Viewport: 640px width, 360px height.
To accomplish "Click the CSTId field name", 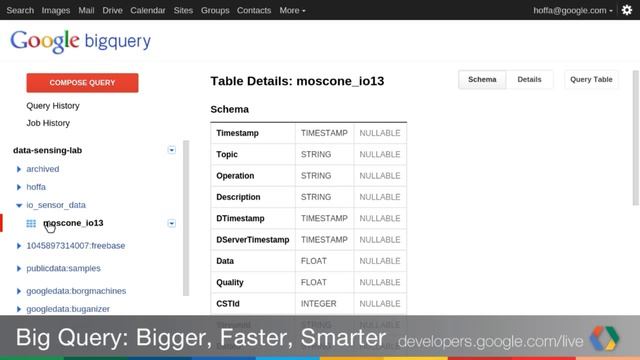I will [x=228, y=304].
